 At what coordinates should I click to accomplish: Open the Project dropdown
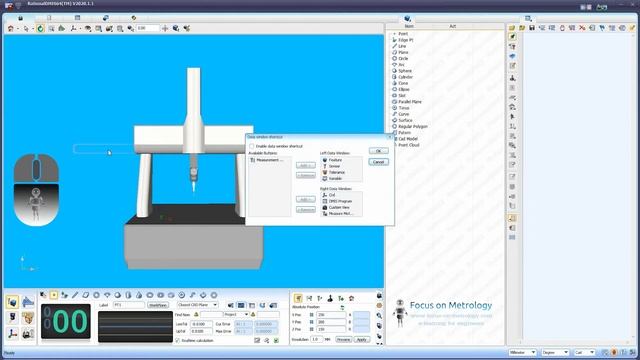(x=236, y=315)
